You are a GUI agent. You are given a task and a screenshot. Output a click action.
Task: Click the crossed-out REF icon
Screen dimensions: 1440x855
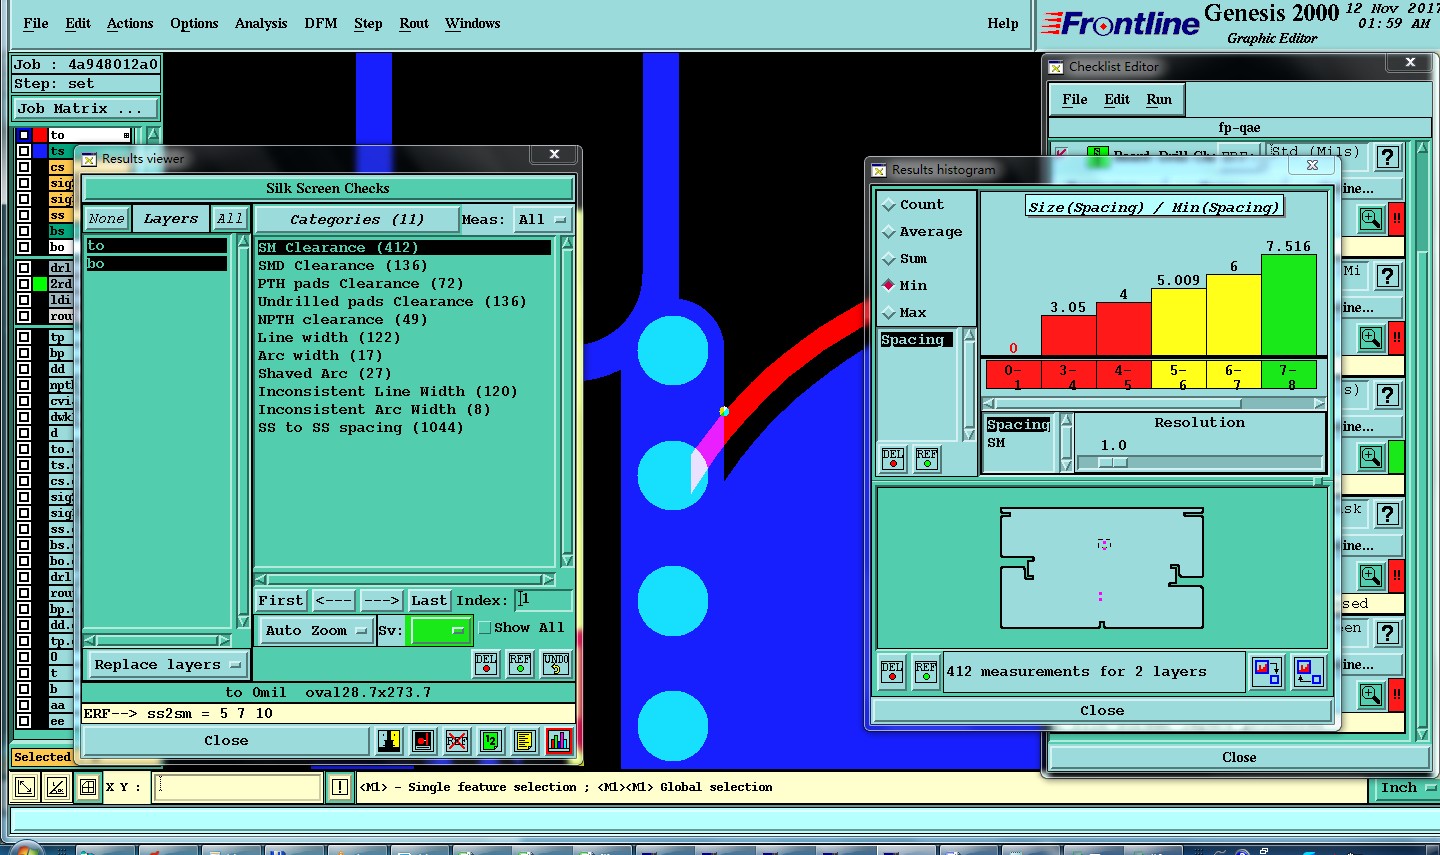[457, 741]
